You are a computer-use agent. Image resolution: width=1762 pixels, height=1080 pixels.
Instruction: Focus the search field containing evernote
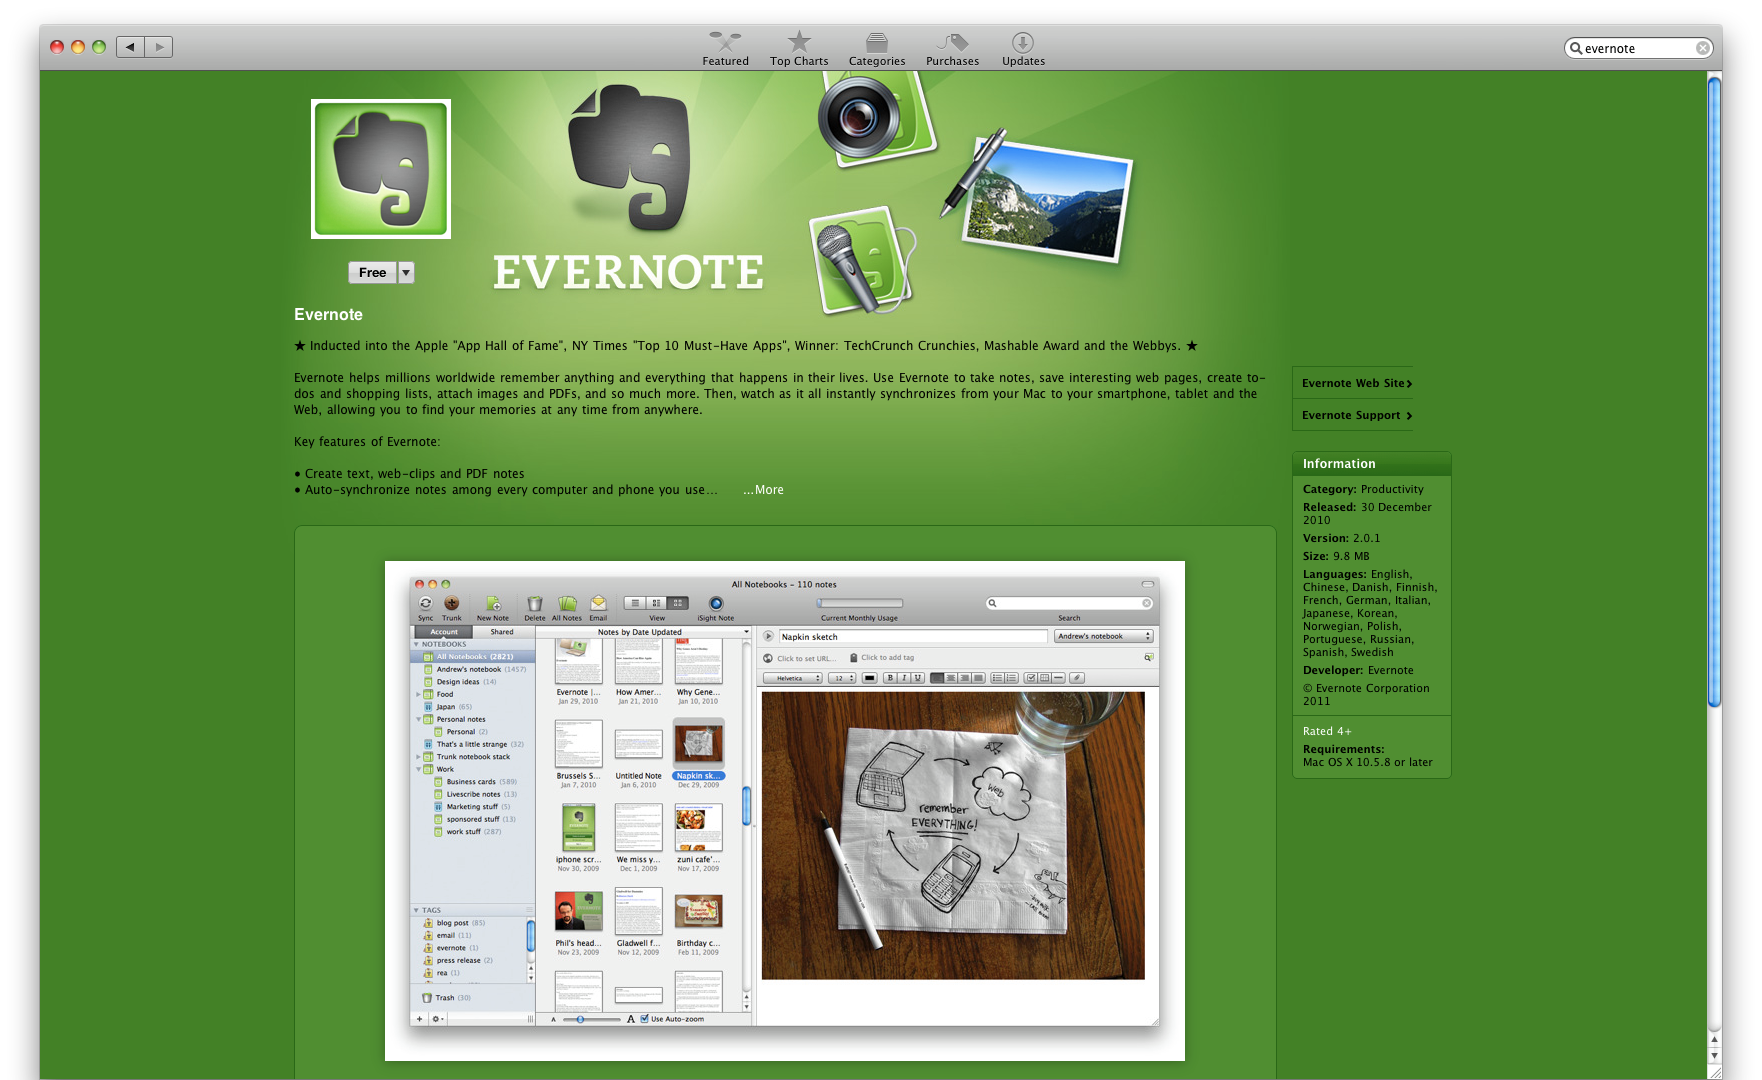[x=1638, y=48]
